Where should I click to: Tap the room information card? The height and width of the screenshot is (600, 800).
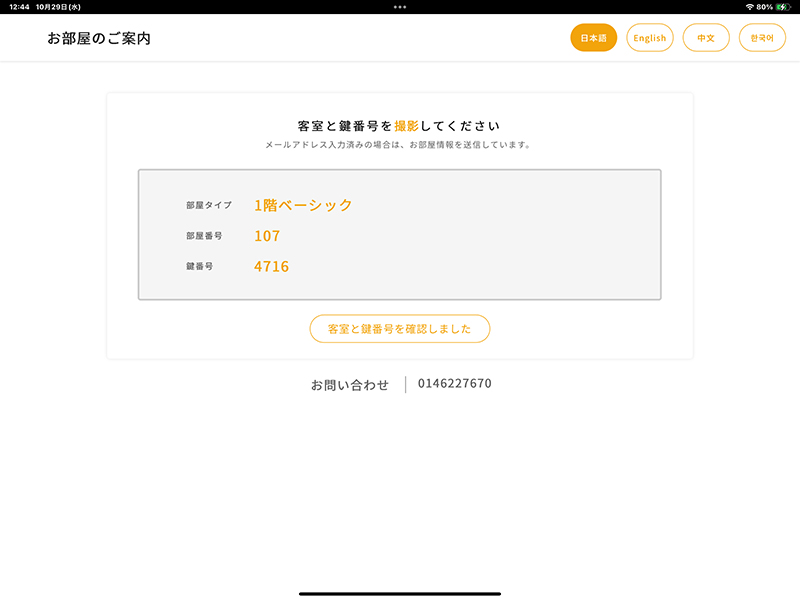click(400, 236)
